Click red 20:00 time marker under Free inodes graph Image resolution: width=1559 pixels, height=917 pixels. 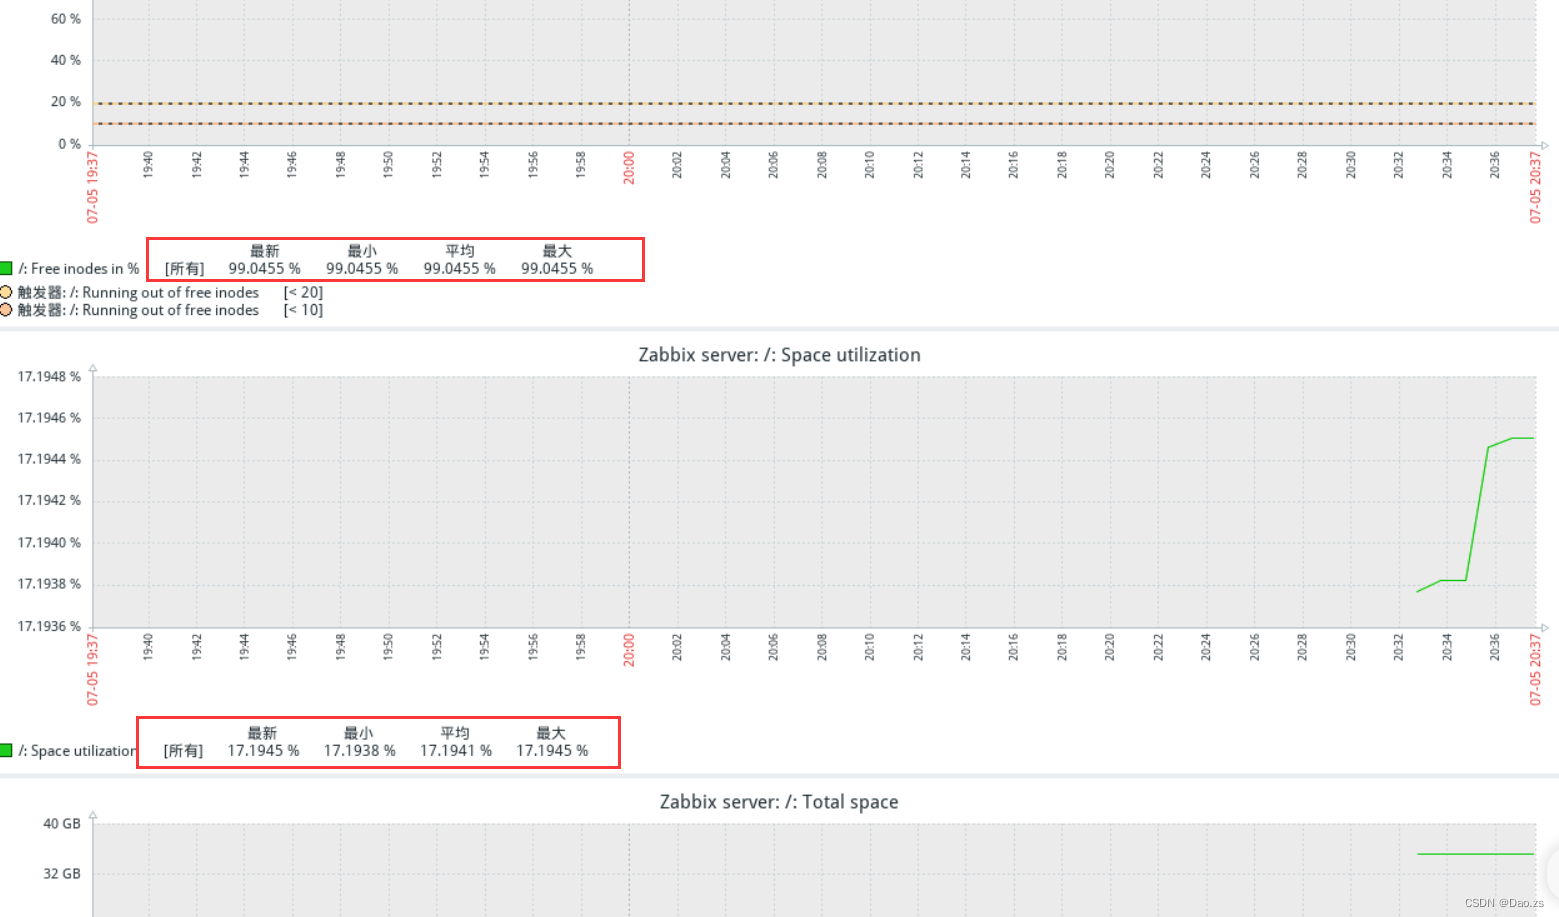click(629, 168)
